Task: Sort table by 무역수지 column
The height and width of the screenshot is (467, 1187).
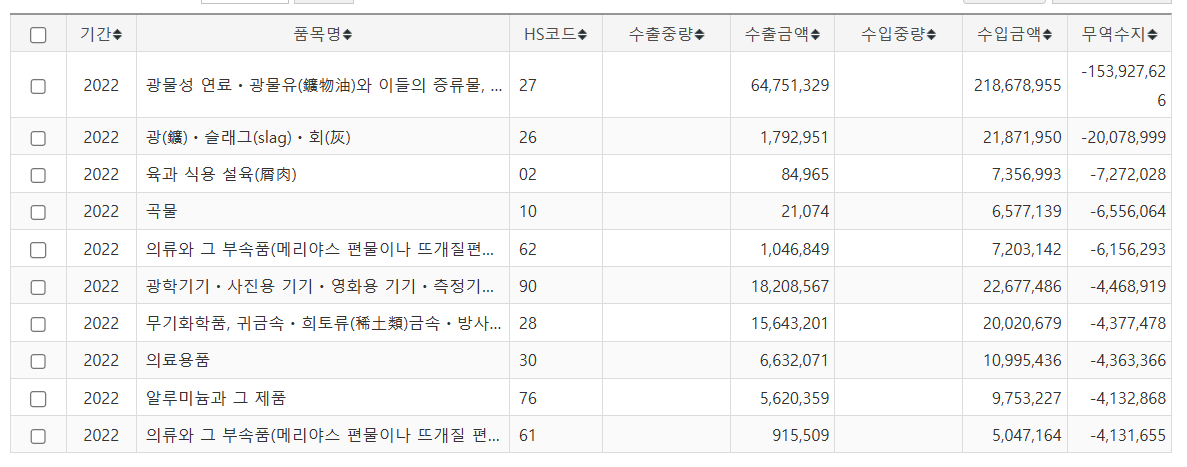Action: tap(1120, 34)
